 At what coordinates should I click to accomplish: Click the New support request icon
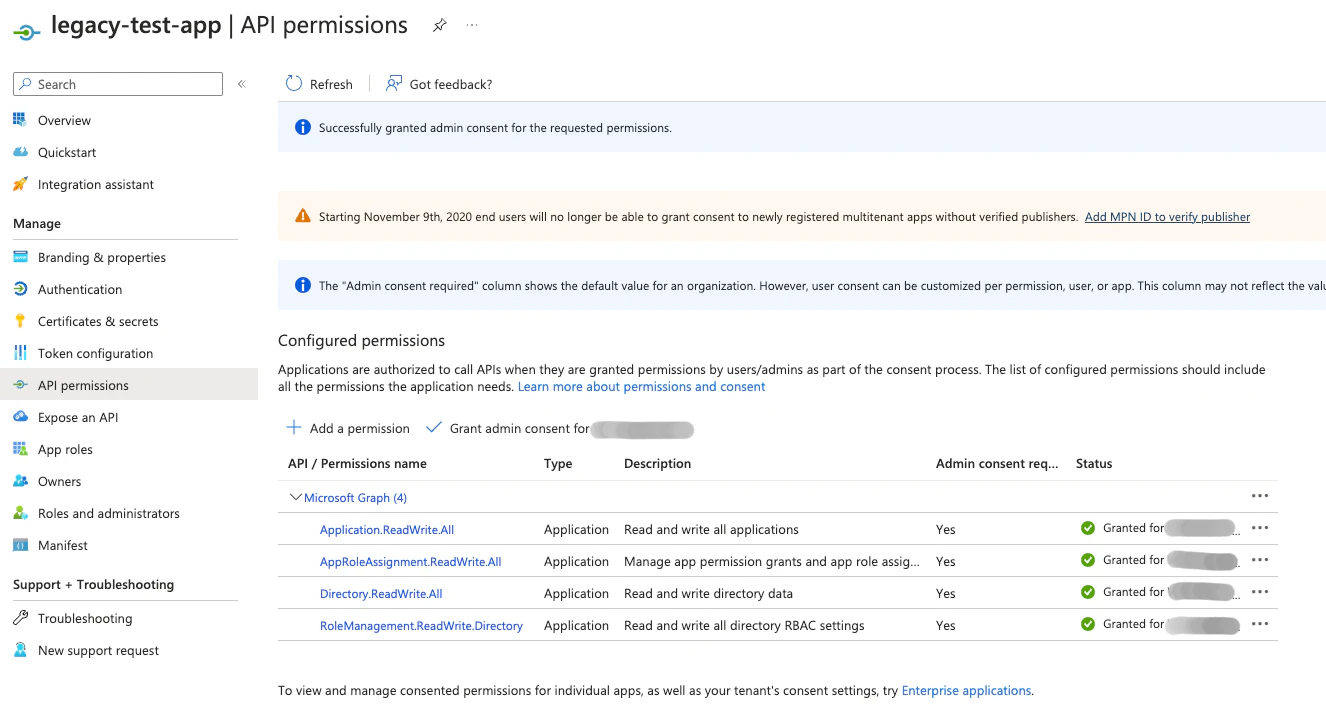click(x=20, y=650)
